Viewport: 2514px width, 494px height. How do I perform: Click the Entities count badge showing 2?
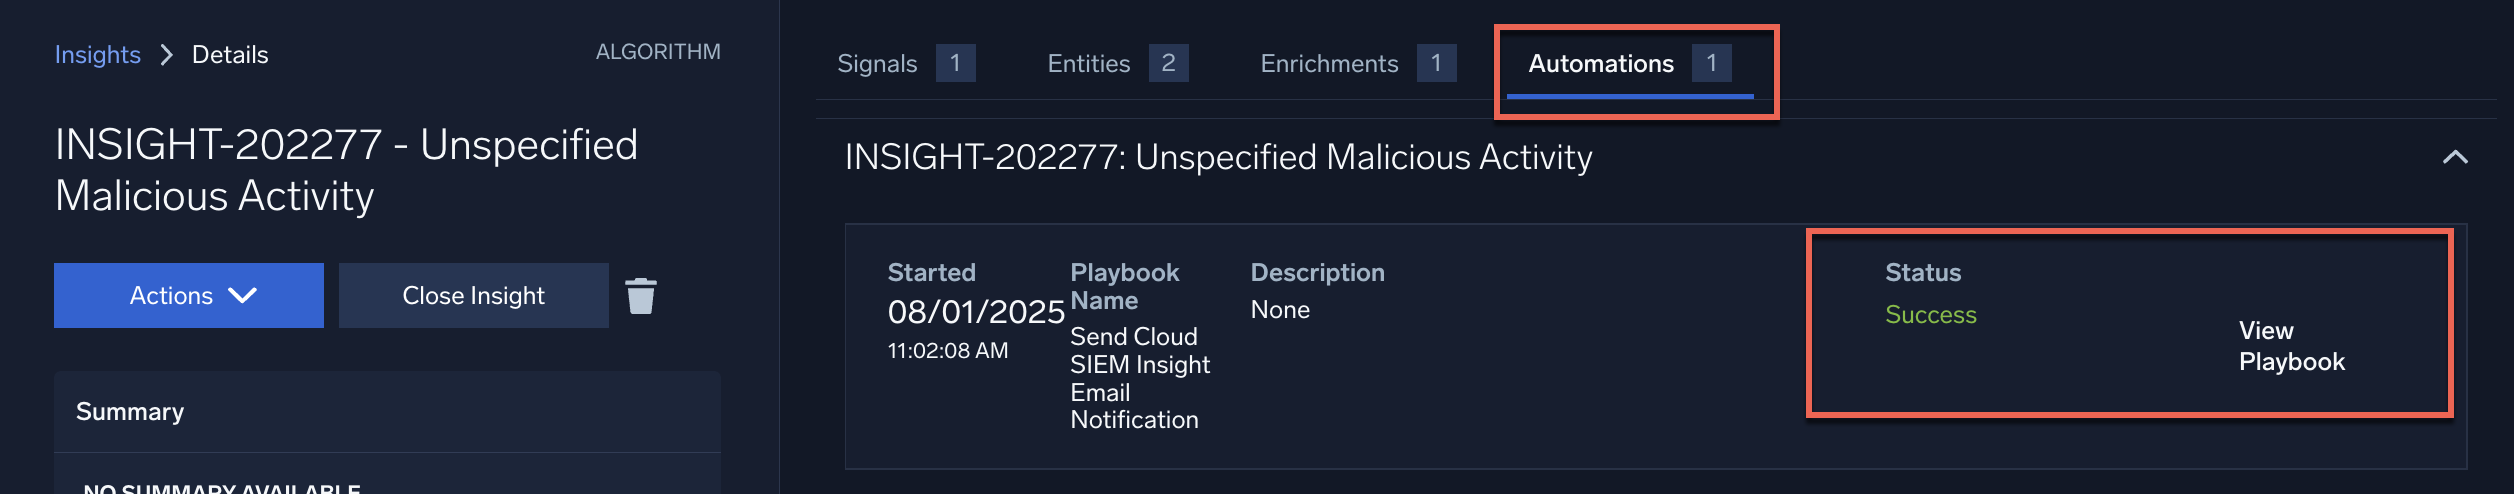(x=1168, y=63)
